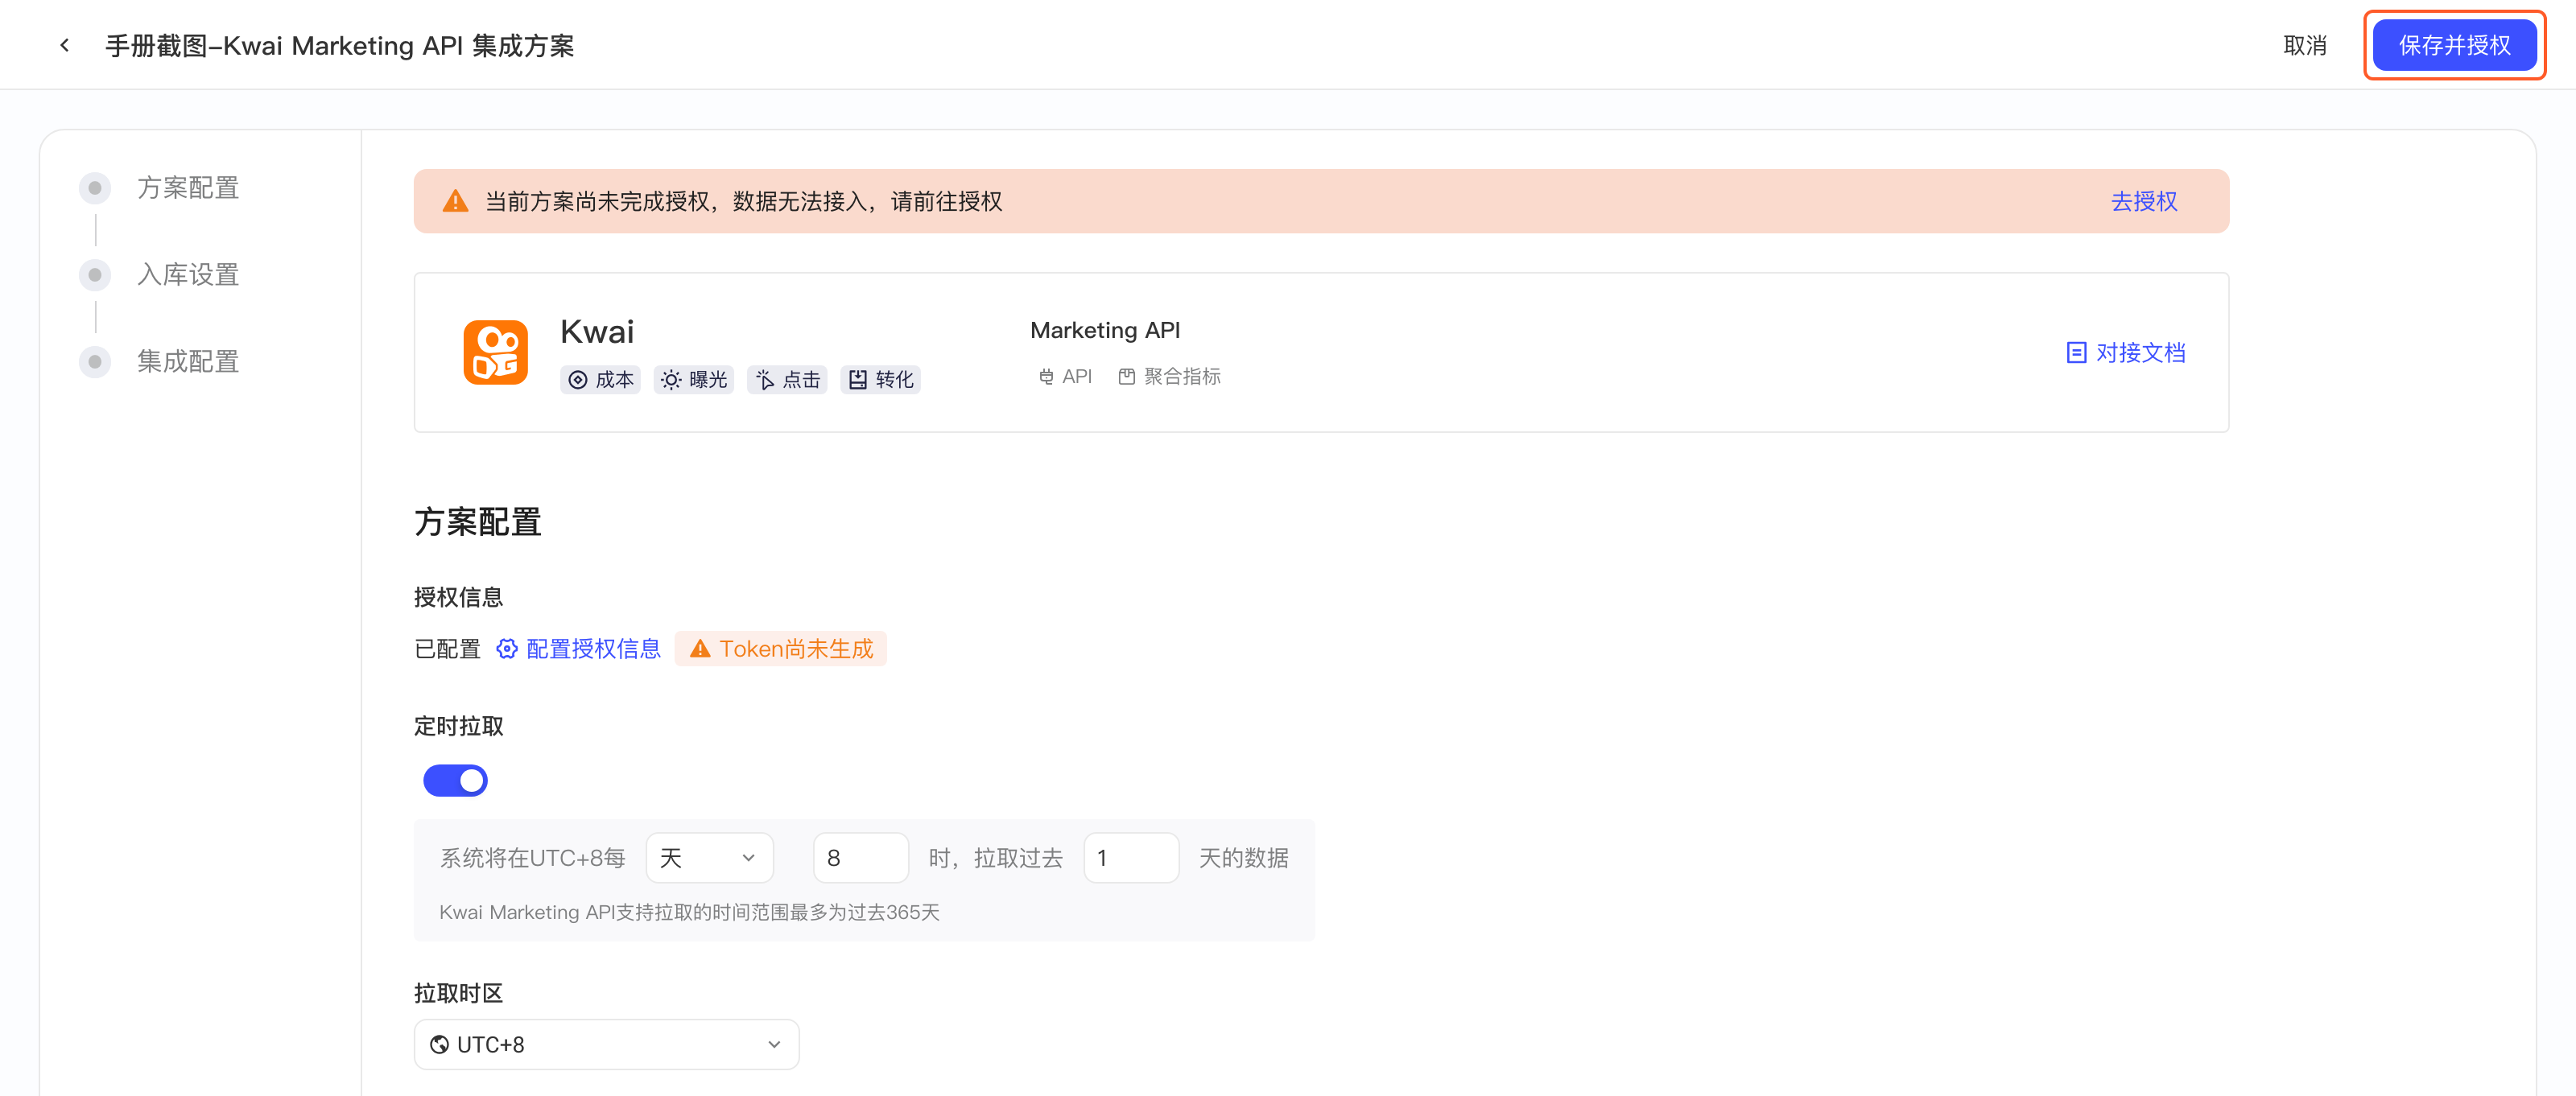The height and width of the screenshot is (1096, 2576).
Task: Click the days input field showing 1
Action: tap(1131, 858)
